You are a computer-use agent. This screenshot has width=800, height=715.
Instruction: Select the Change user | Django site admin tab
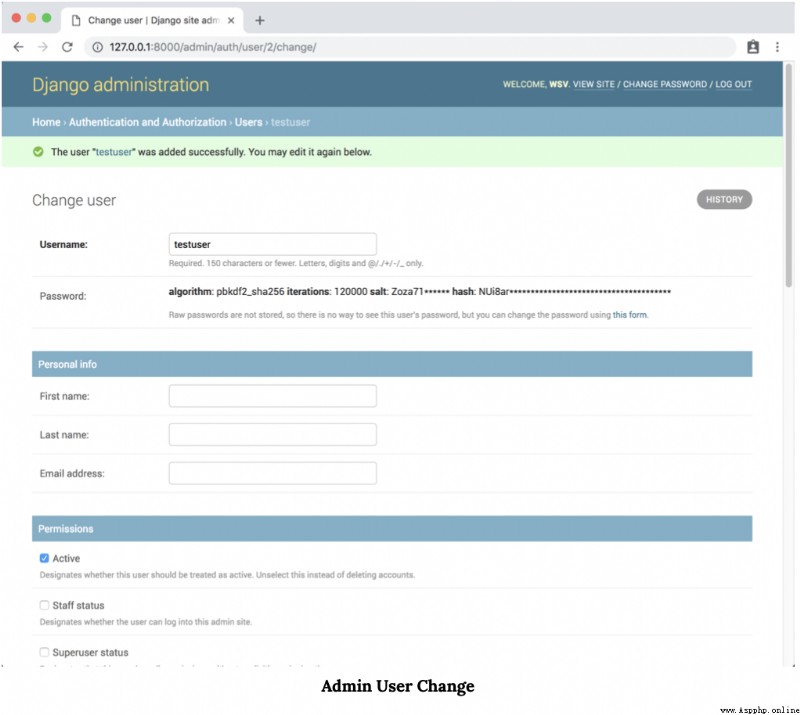(x=152, y=20)
